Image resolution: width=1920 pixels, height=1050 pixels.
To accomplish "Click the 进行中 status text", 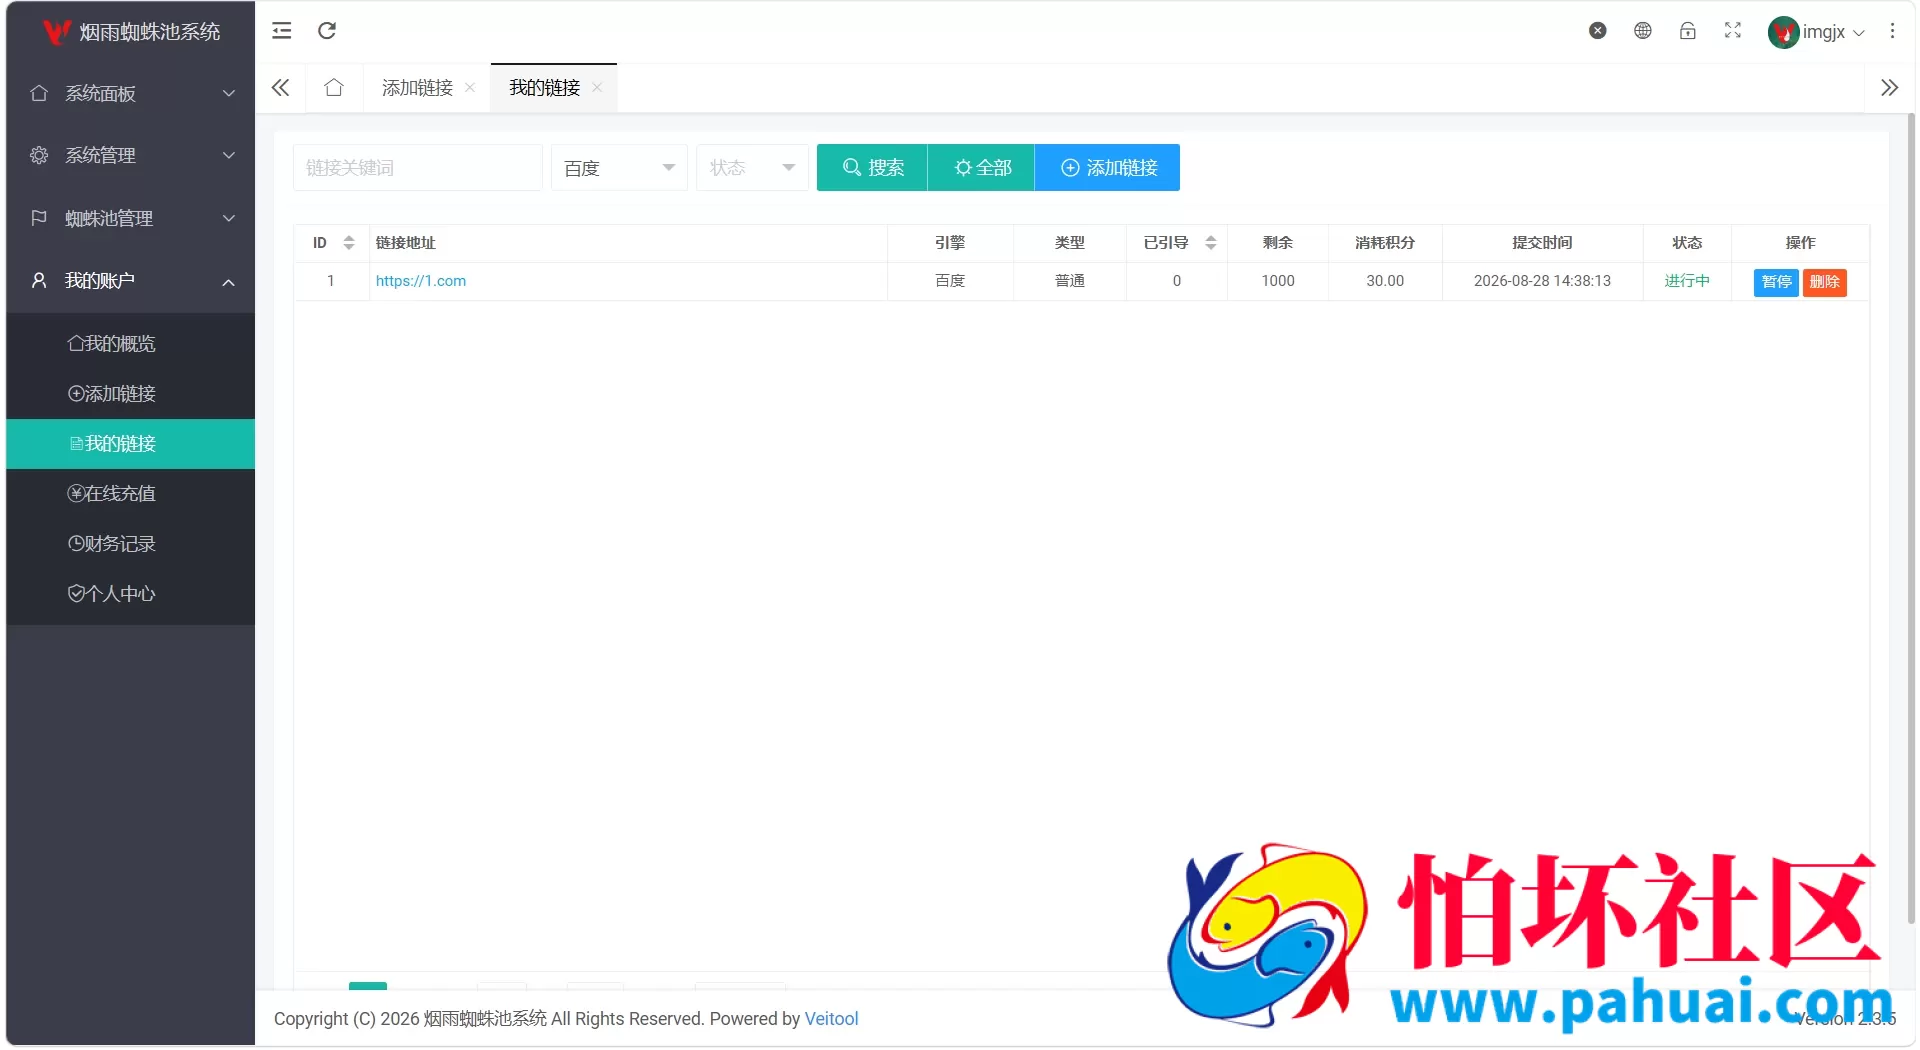I will [x=1687, y=281].
